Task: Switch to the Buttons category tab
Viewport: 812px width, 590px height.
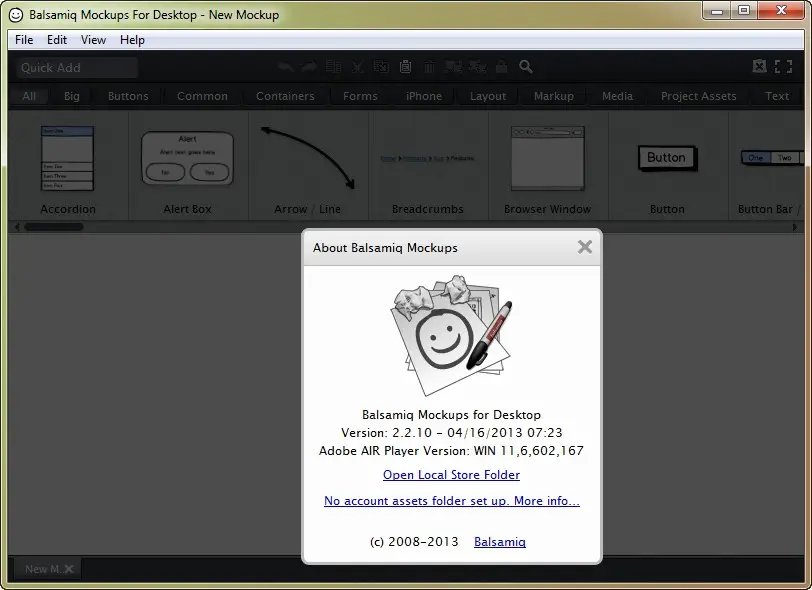Action: pos(128,96)
